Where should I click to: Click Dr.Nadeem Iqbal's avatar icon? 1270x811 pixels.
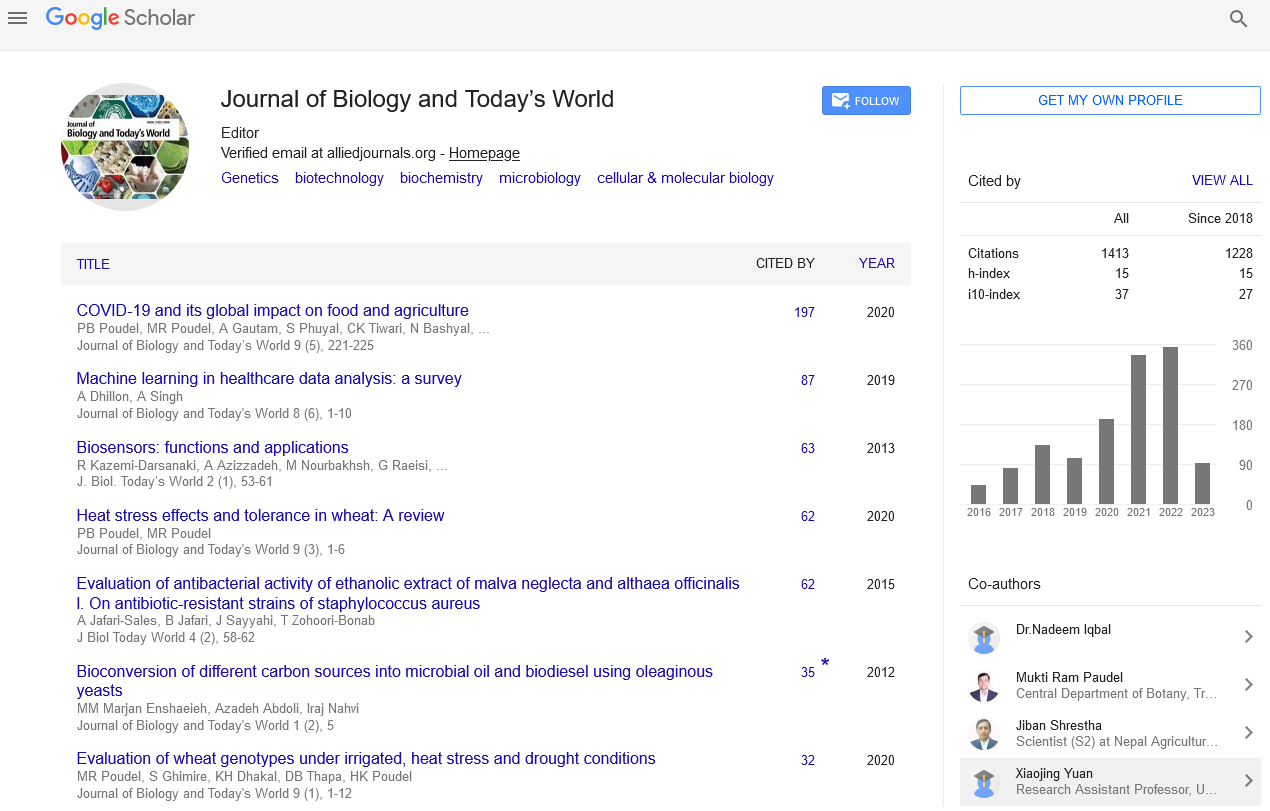pos(984,638)
